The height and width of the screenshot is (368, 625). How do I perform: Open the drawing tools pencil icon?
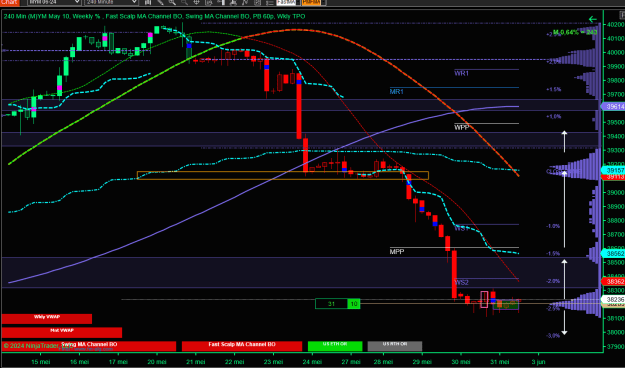(160, 2)
